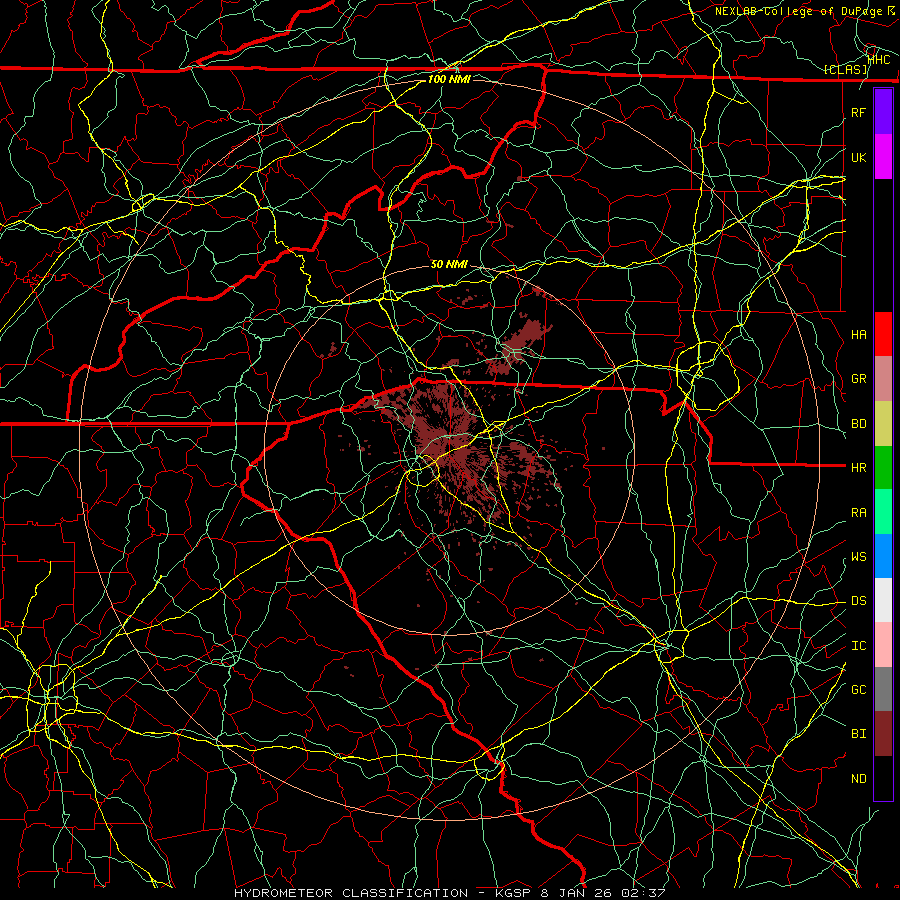The width and height of the screenshot is (900, 900).
Task: Click the dark red BI legend swatch
Action: pos(883,734)
